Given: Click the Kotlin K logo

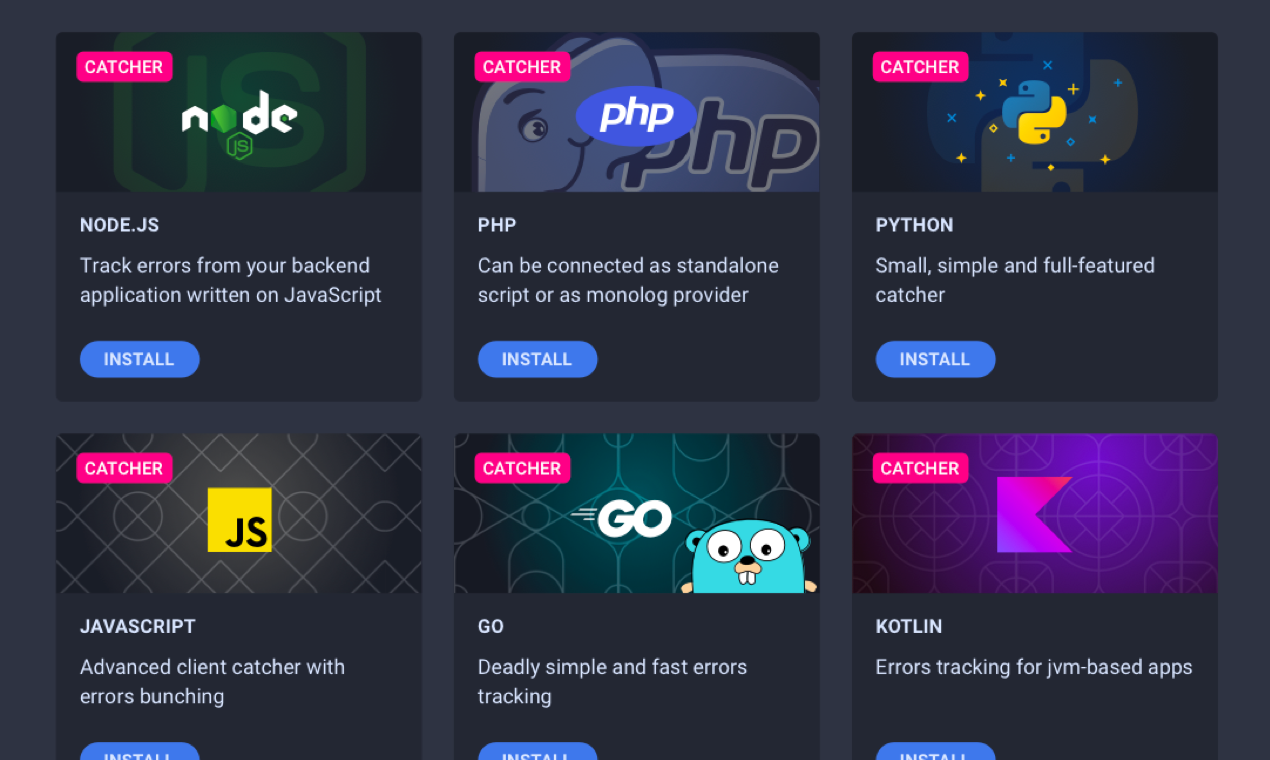Looking at the screenshot, I should click(1034, 515).
